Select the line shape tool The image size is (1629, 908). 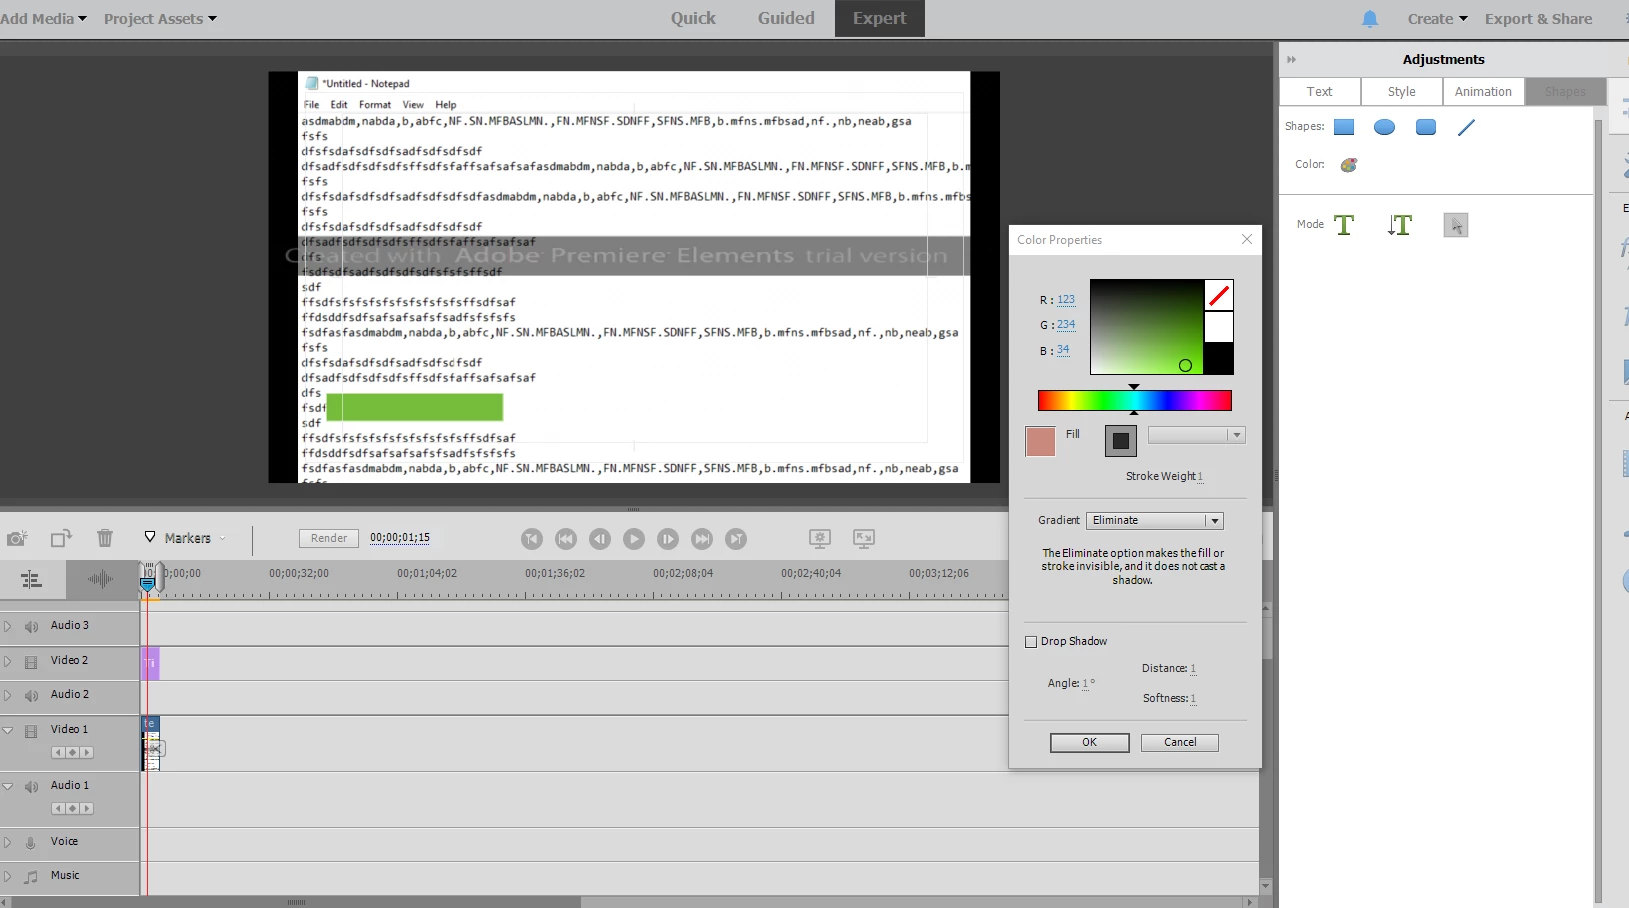click(1466, 127)
